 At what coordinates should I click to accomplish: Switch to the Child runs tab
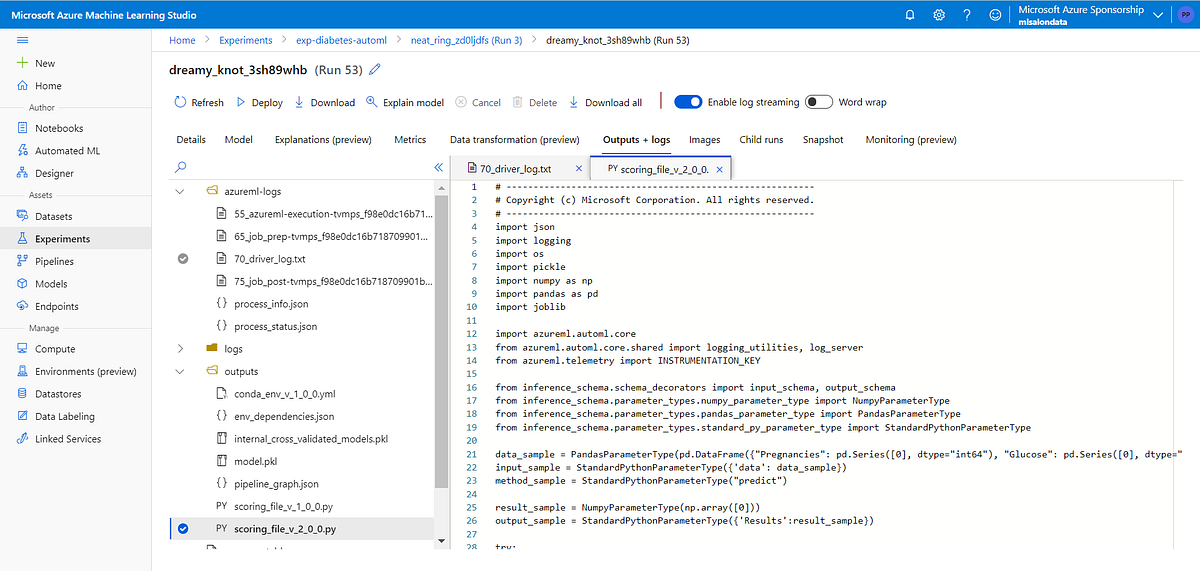click(762, 140)
